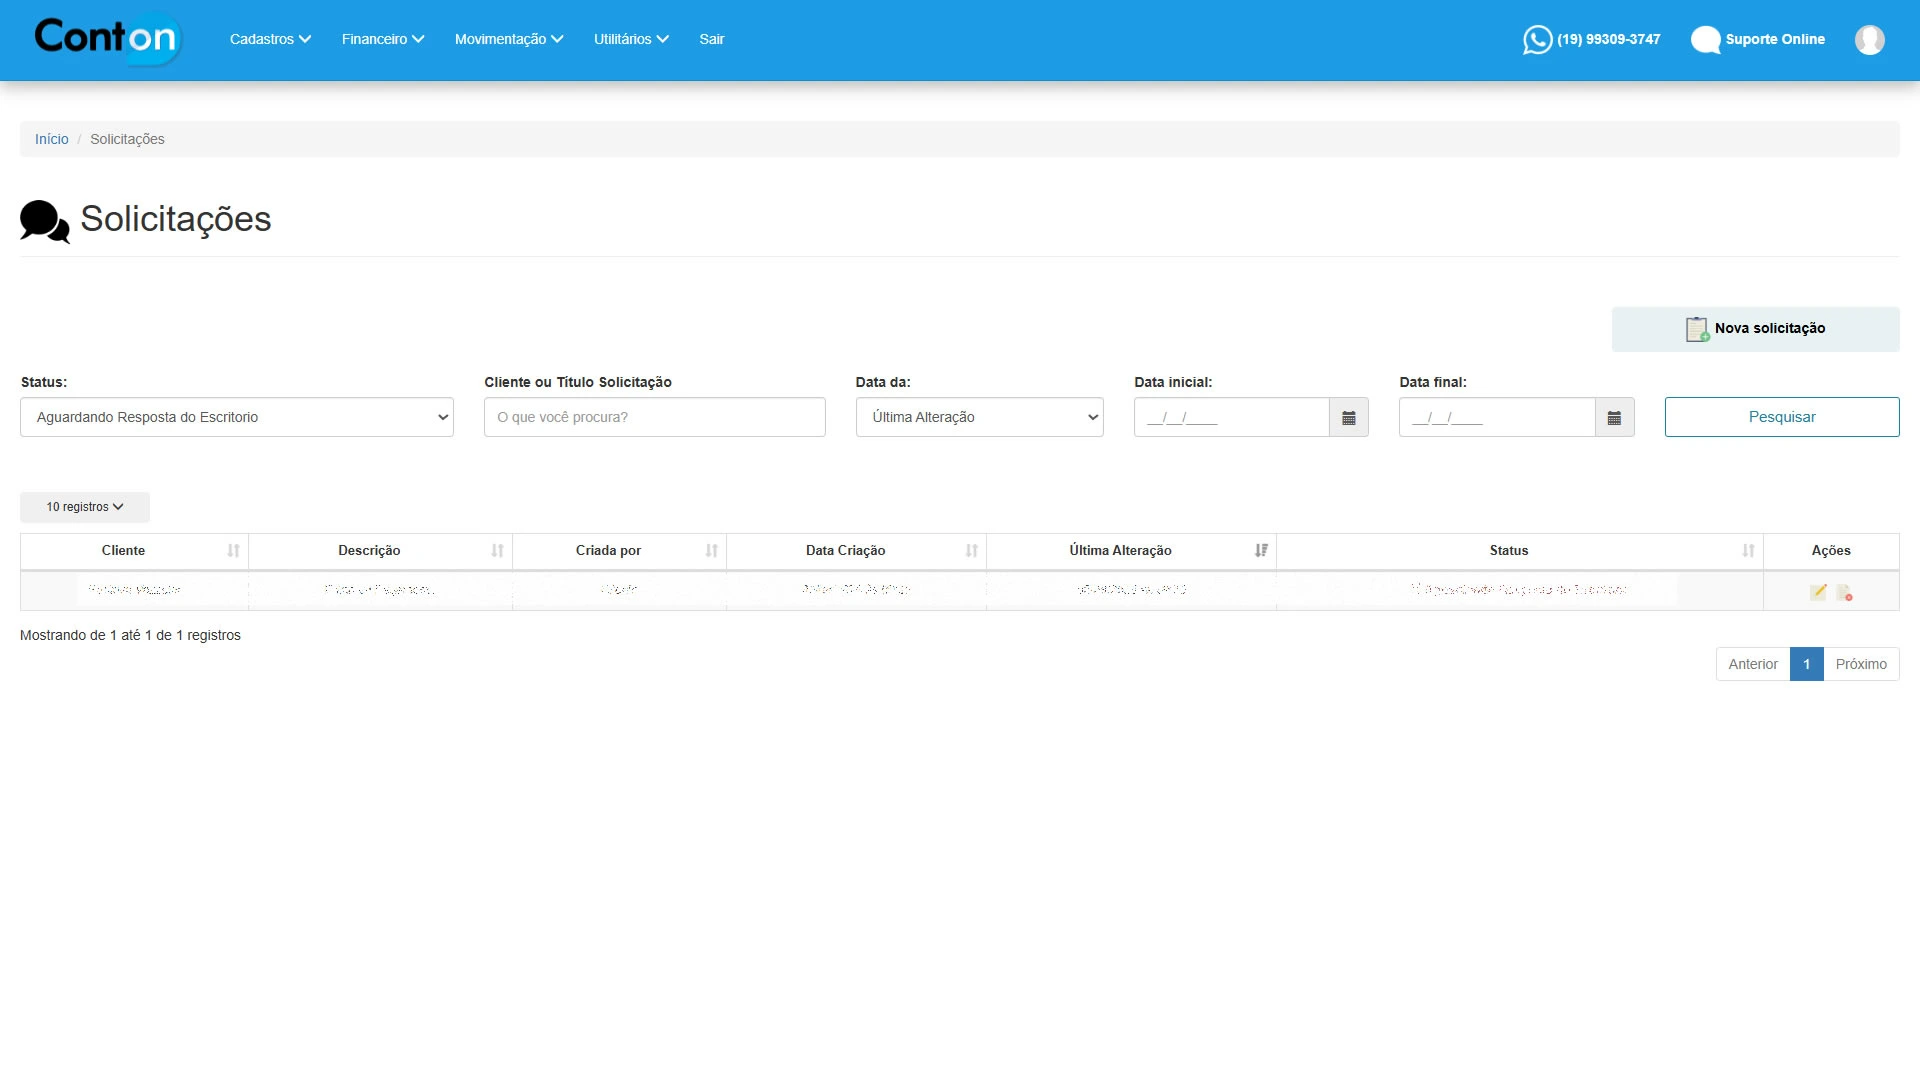The image size is (1920, 1080).
Task: Click the WhatsApp phone number icon
Action: pos(1537,40)
